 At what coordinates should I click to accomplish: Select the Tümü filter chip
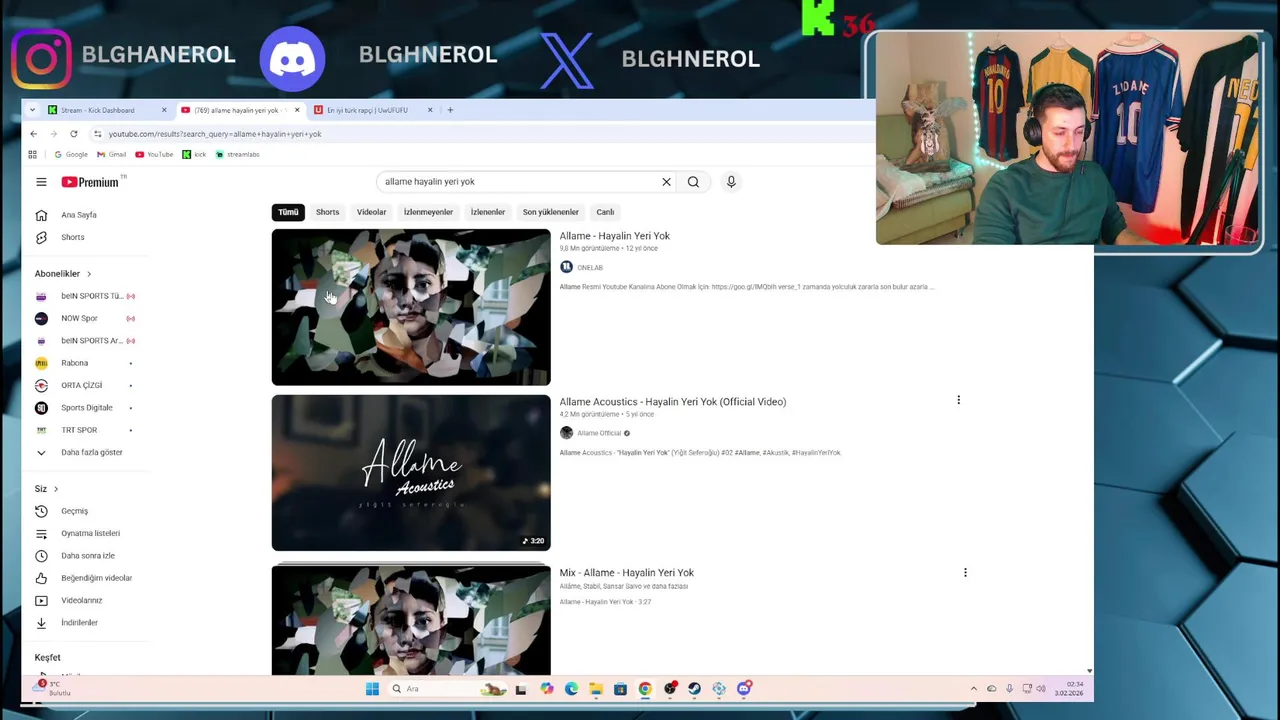(x=288, y=212)
